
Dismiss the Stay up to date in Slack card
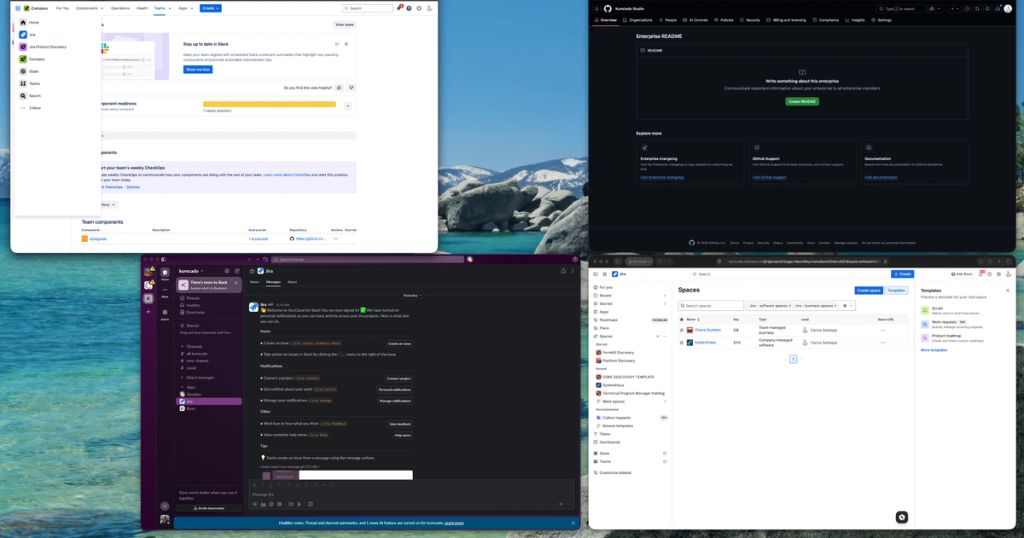(346, 44)
